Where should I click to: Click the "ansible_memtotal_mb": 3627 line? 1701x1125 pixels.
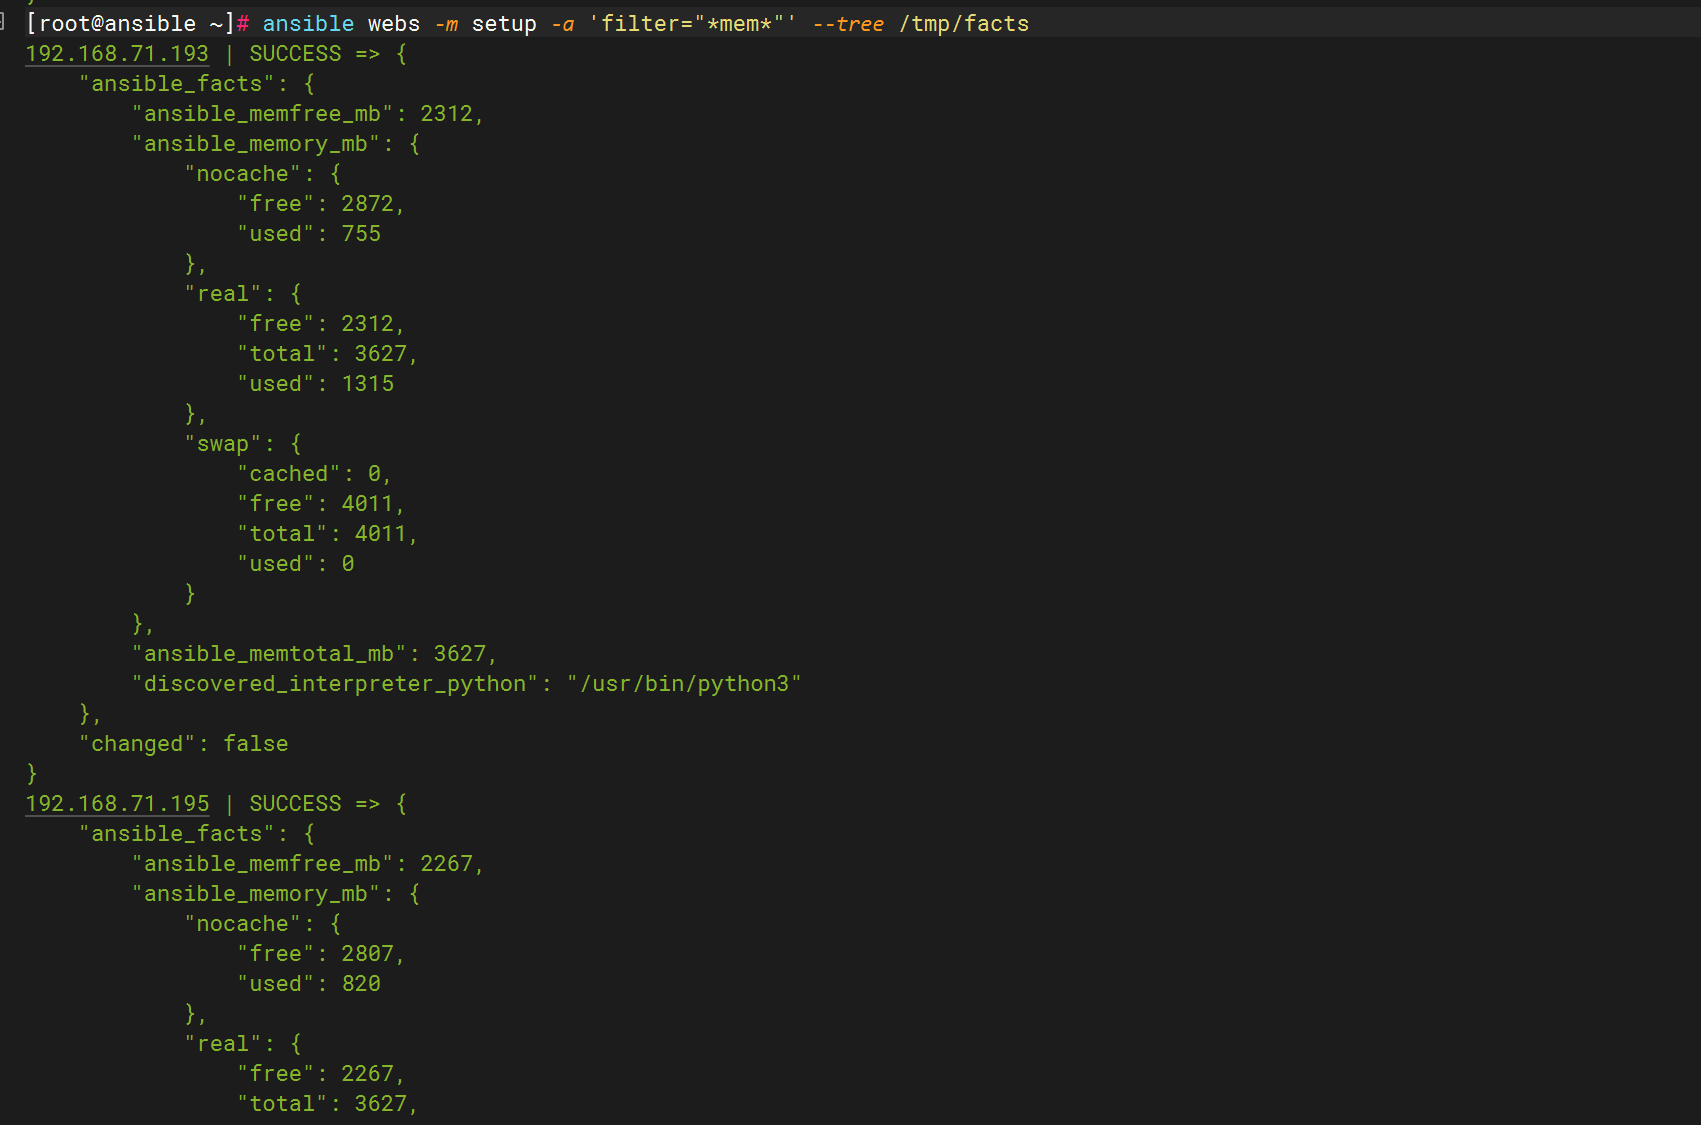click(x=314, y=654)
